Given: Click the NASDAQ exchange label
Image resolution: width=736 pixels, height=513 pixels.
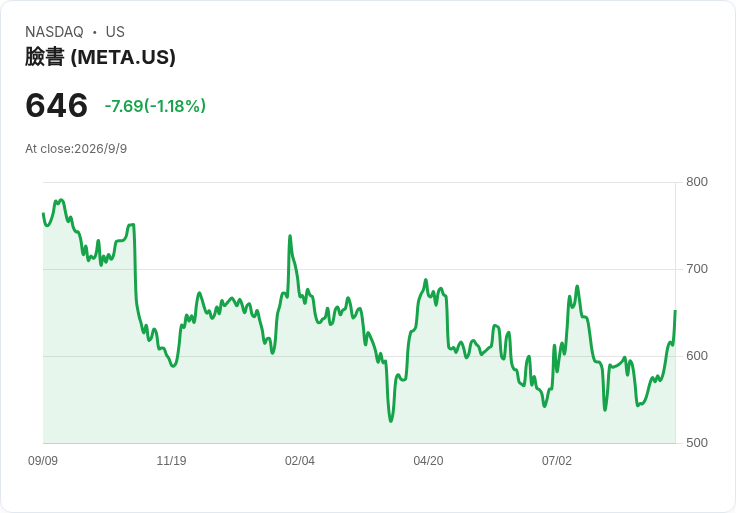Looking at the screenshot, I should point(54,32).
